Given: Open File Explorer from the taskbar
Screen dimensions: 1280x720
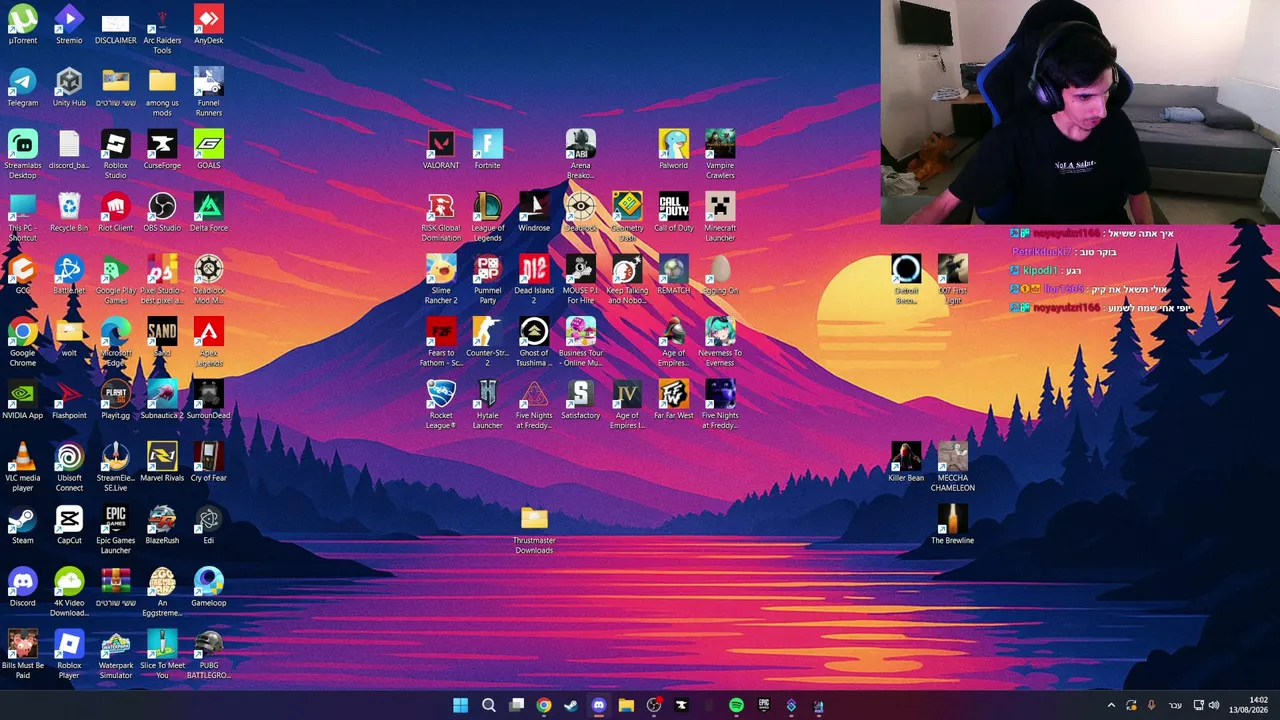Looking at the screenshot, I should (626, 705).
